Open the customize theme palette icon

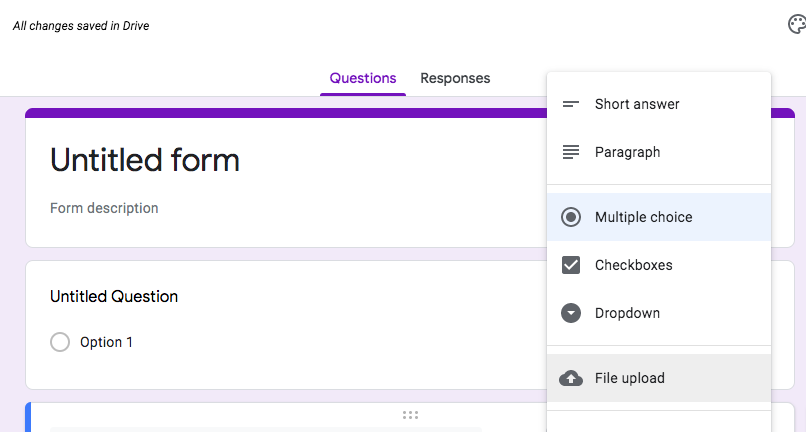pyautogui.click(x=797, y=24)
